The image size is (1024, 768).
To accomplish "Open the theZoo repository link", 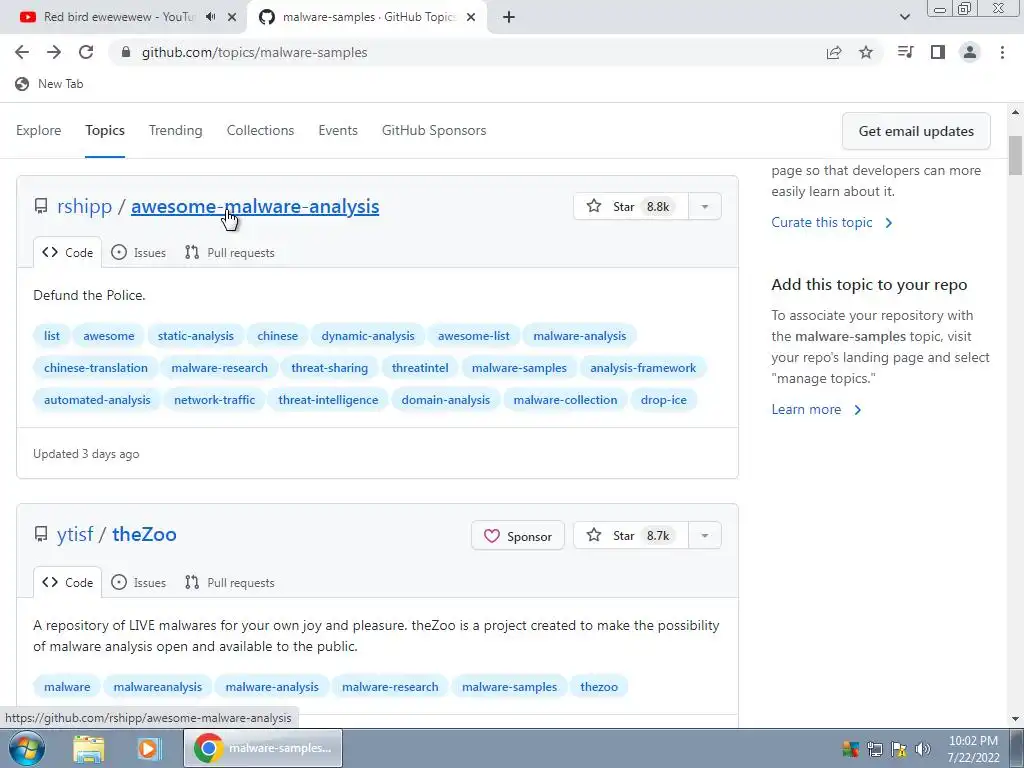I will tap(144, 534).
